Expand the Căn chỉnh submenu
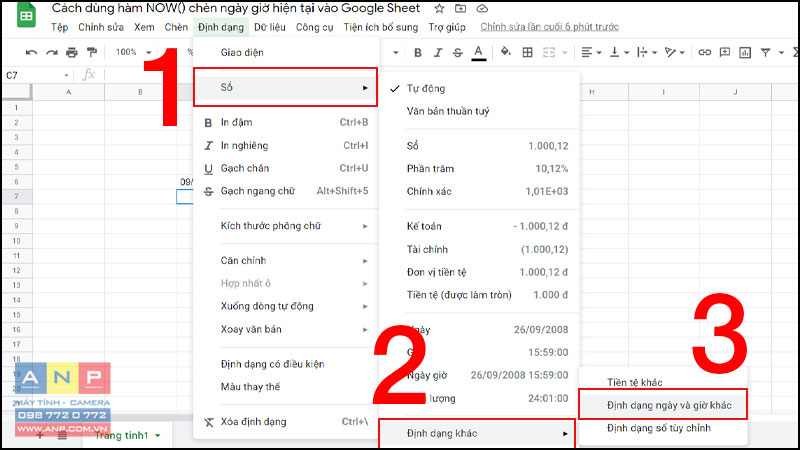This screenshot has height=450, width=800. [x=286, y=261]
